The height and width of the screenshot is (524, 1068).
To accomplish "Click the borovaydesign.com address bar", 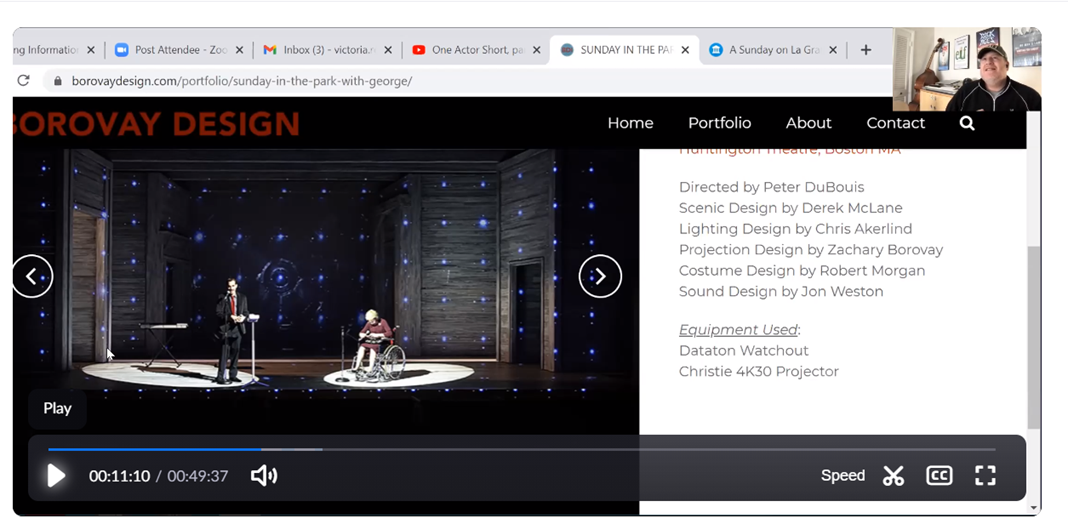I will pyautogui.click(x=467, y=81).
